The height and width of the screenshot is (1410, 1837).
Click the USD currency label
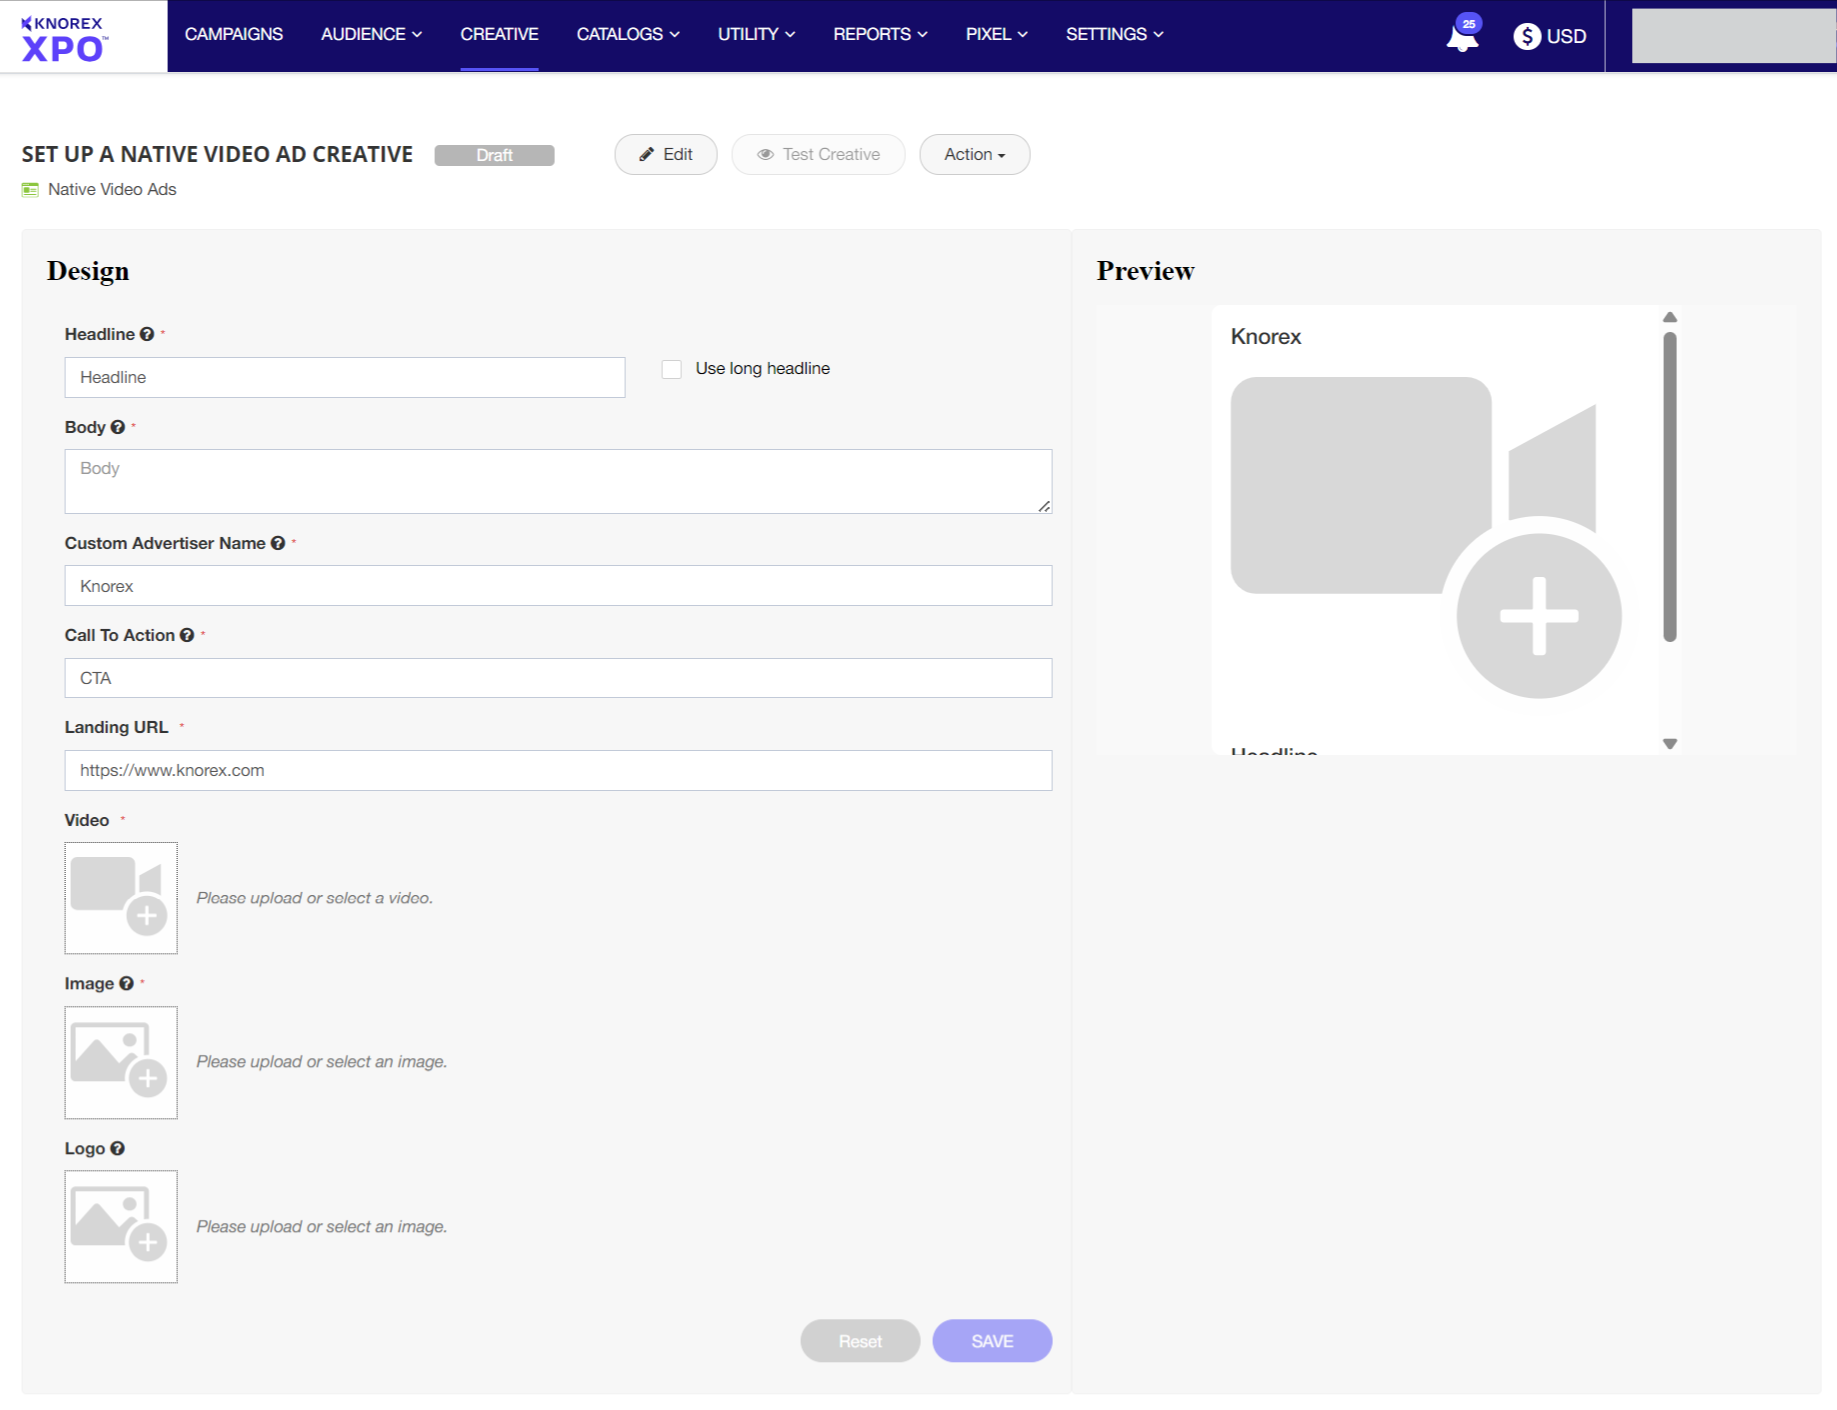[x=1566, y=36]
